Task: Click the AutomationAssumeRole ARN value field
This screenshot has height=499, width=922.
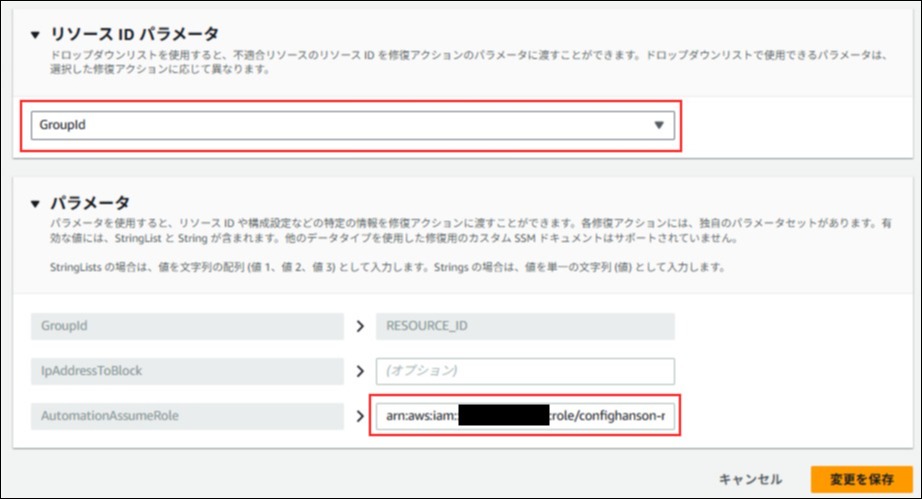Action: (x=524, y=414)
